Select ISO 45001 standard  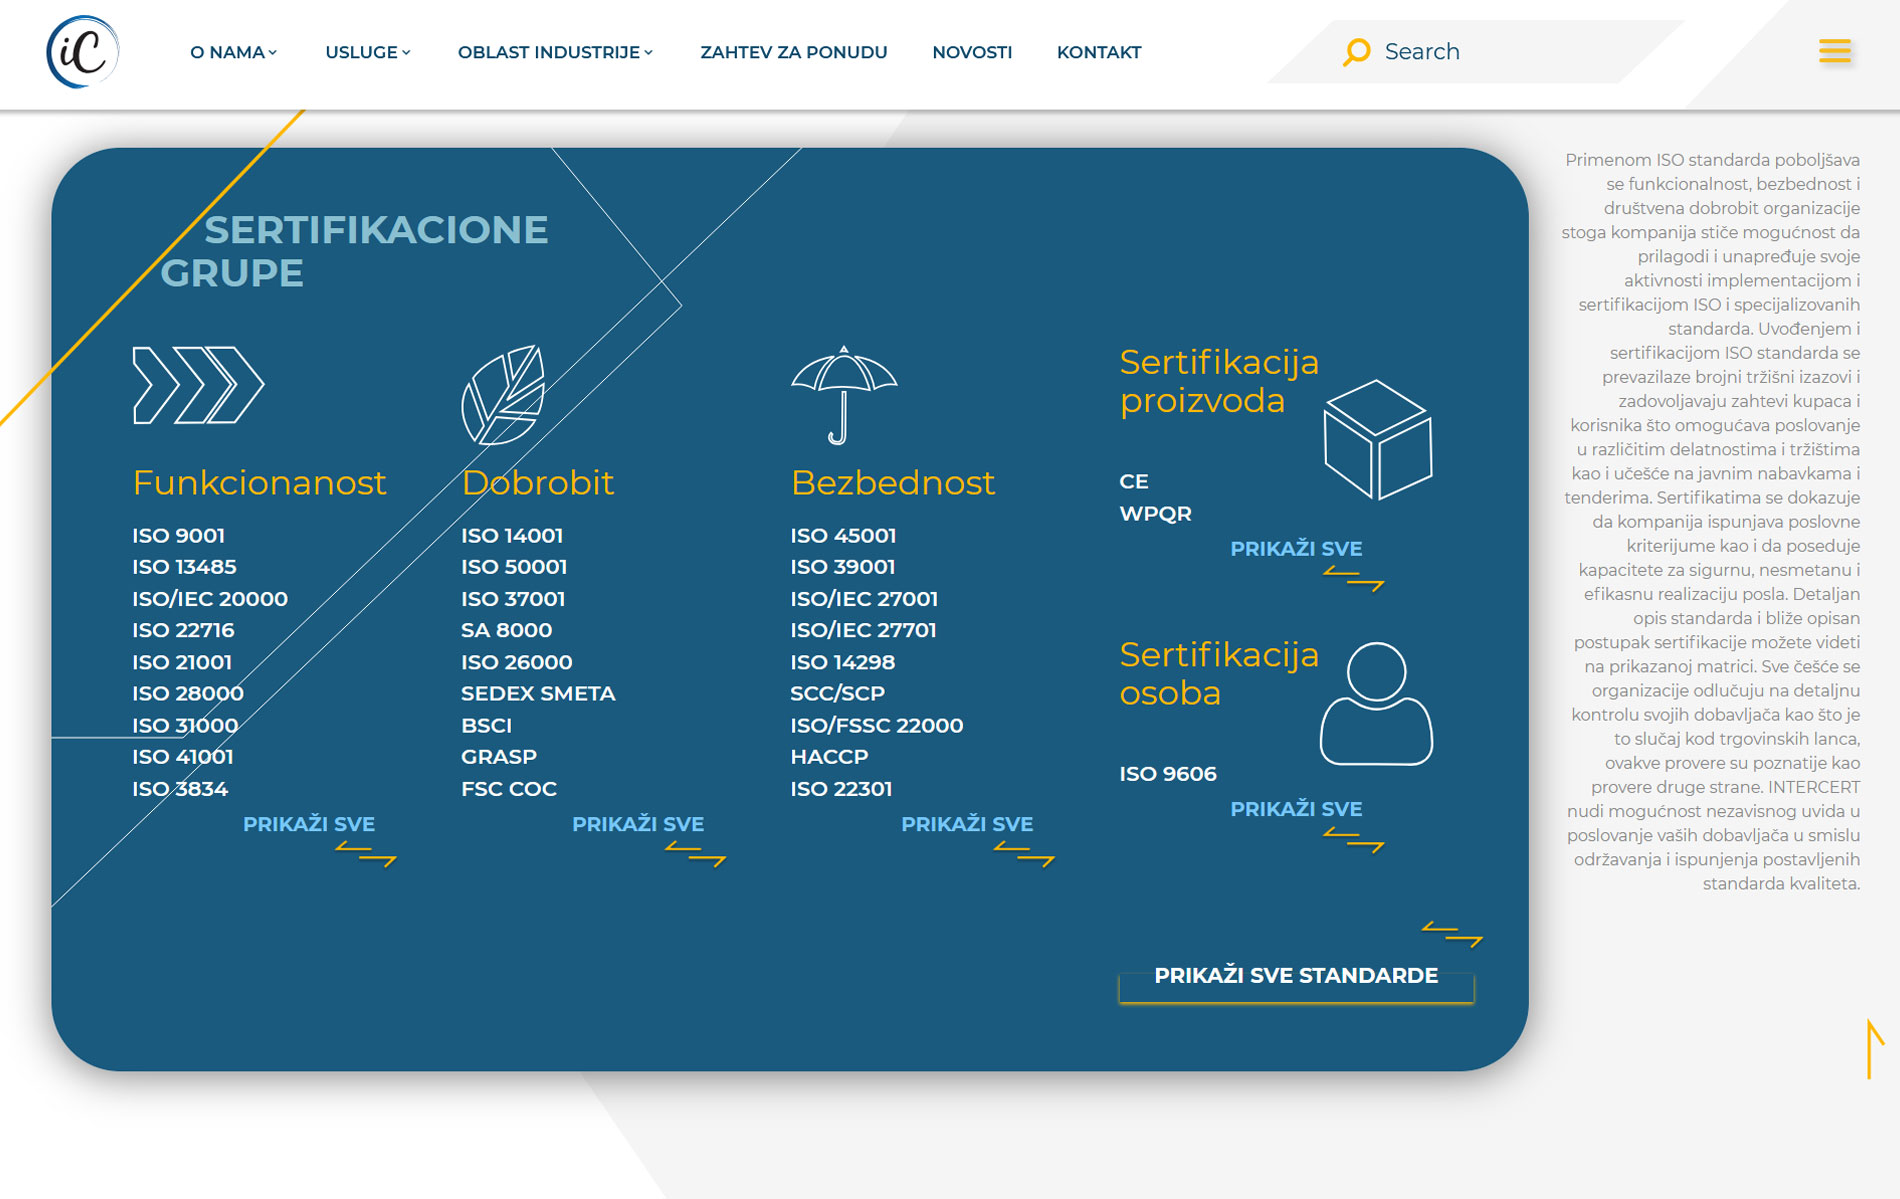[843, 535]
